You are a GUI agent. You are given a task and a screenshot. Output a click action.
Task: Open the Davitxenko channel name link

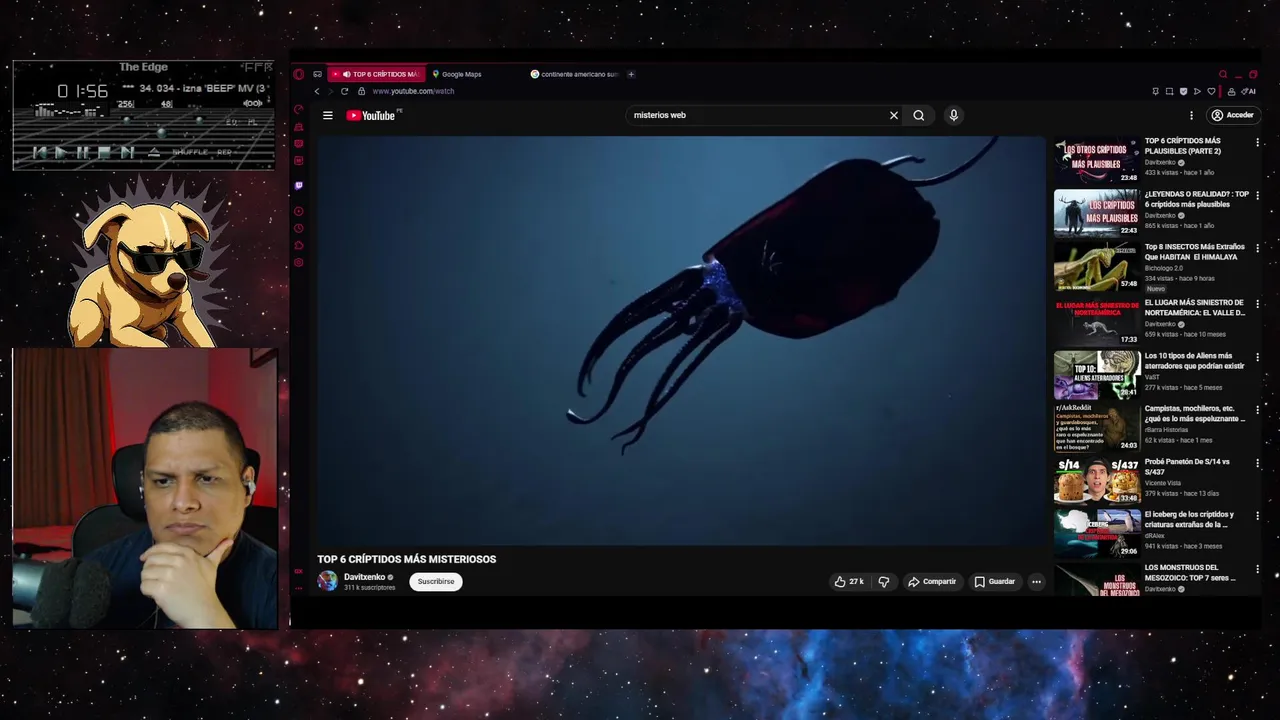pos(364,577)
